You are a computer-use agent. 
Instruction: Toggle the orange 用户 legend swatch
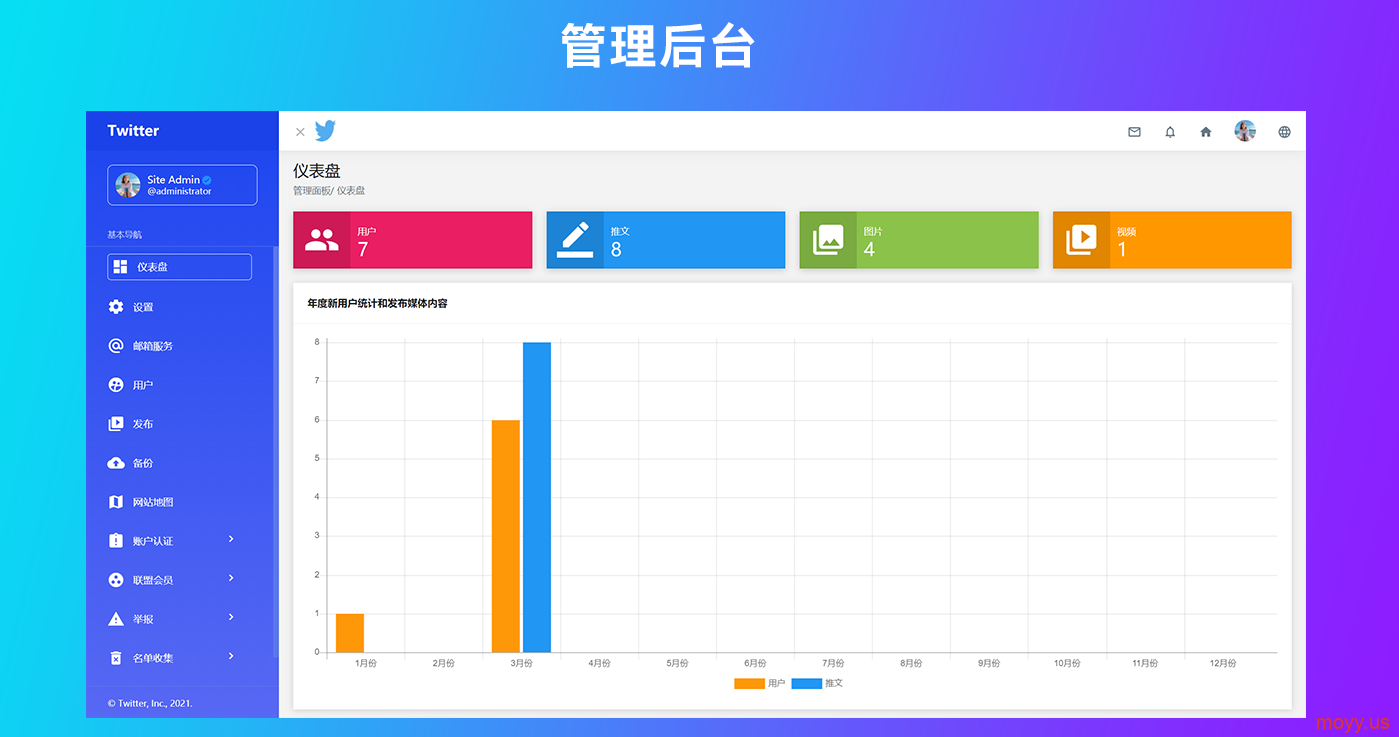749,683
